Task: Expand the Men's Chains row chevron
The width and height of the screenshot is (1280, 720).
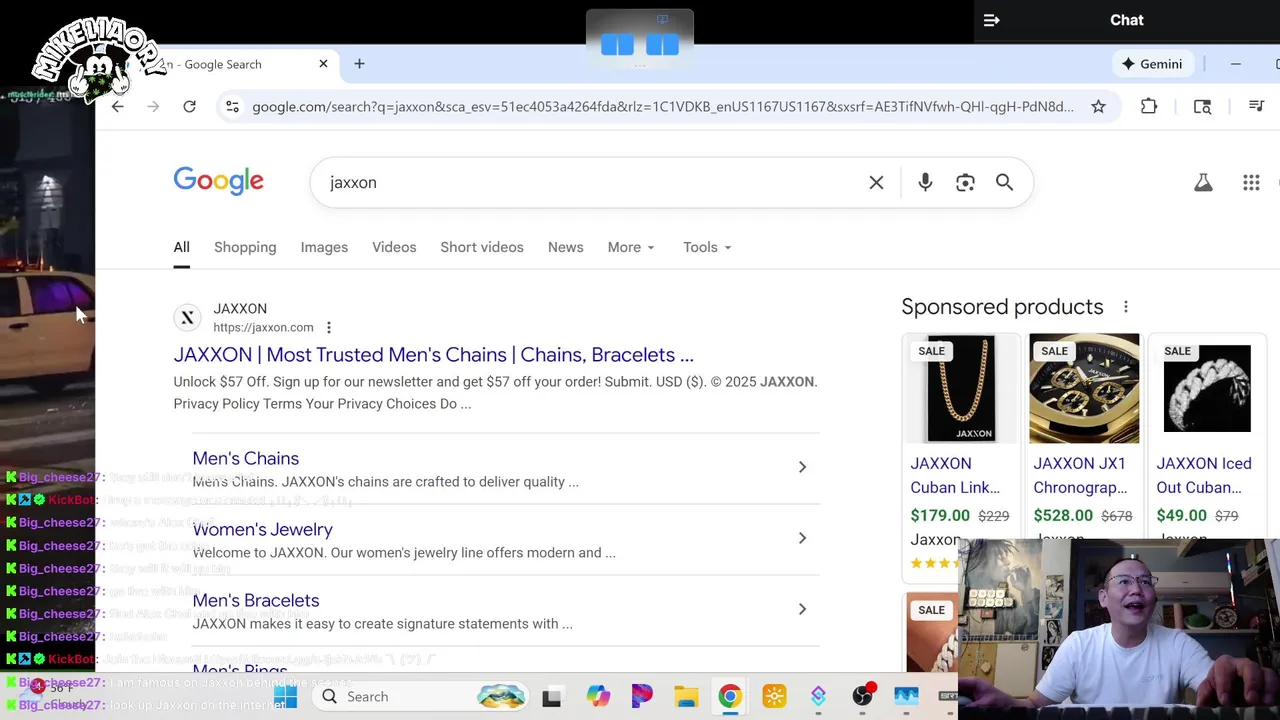Action: [802, 467]
